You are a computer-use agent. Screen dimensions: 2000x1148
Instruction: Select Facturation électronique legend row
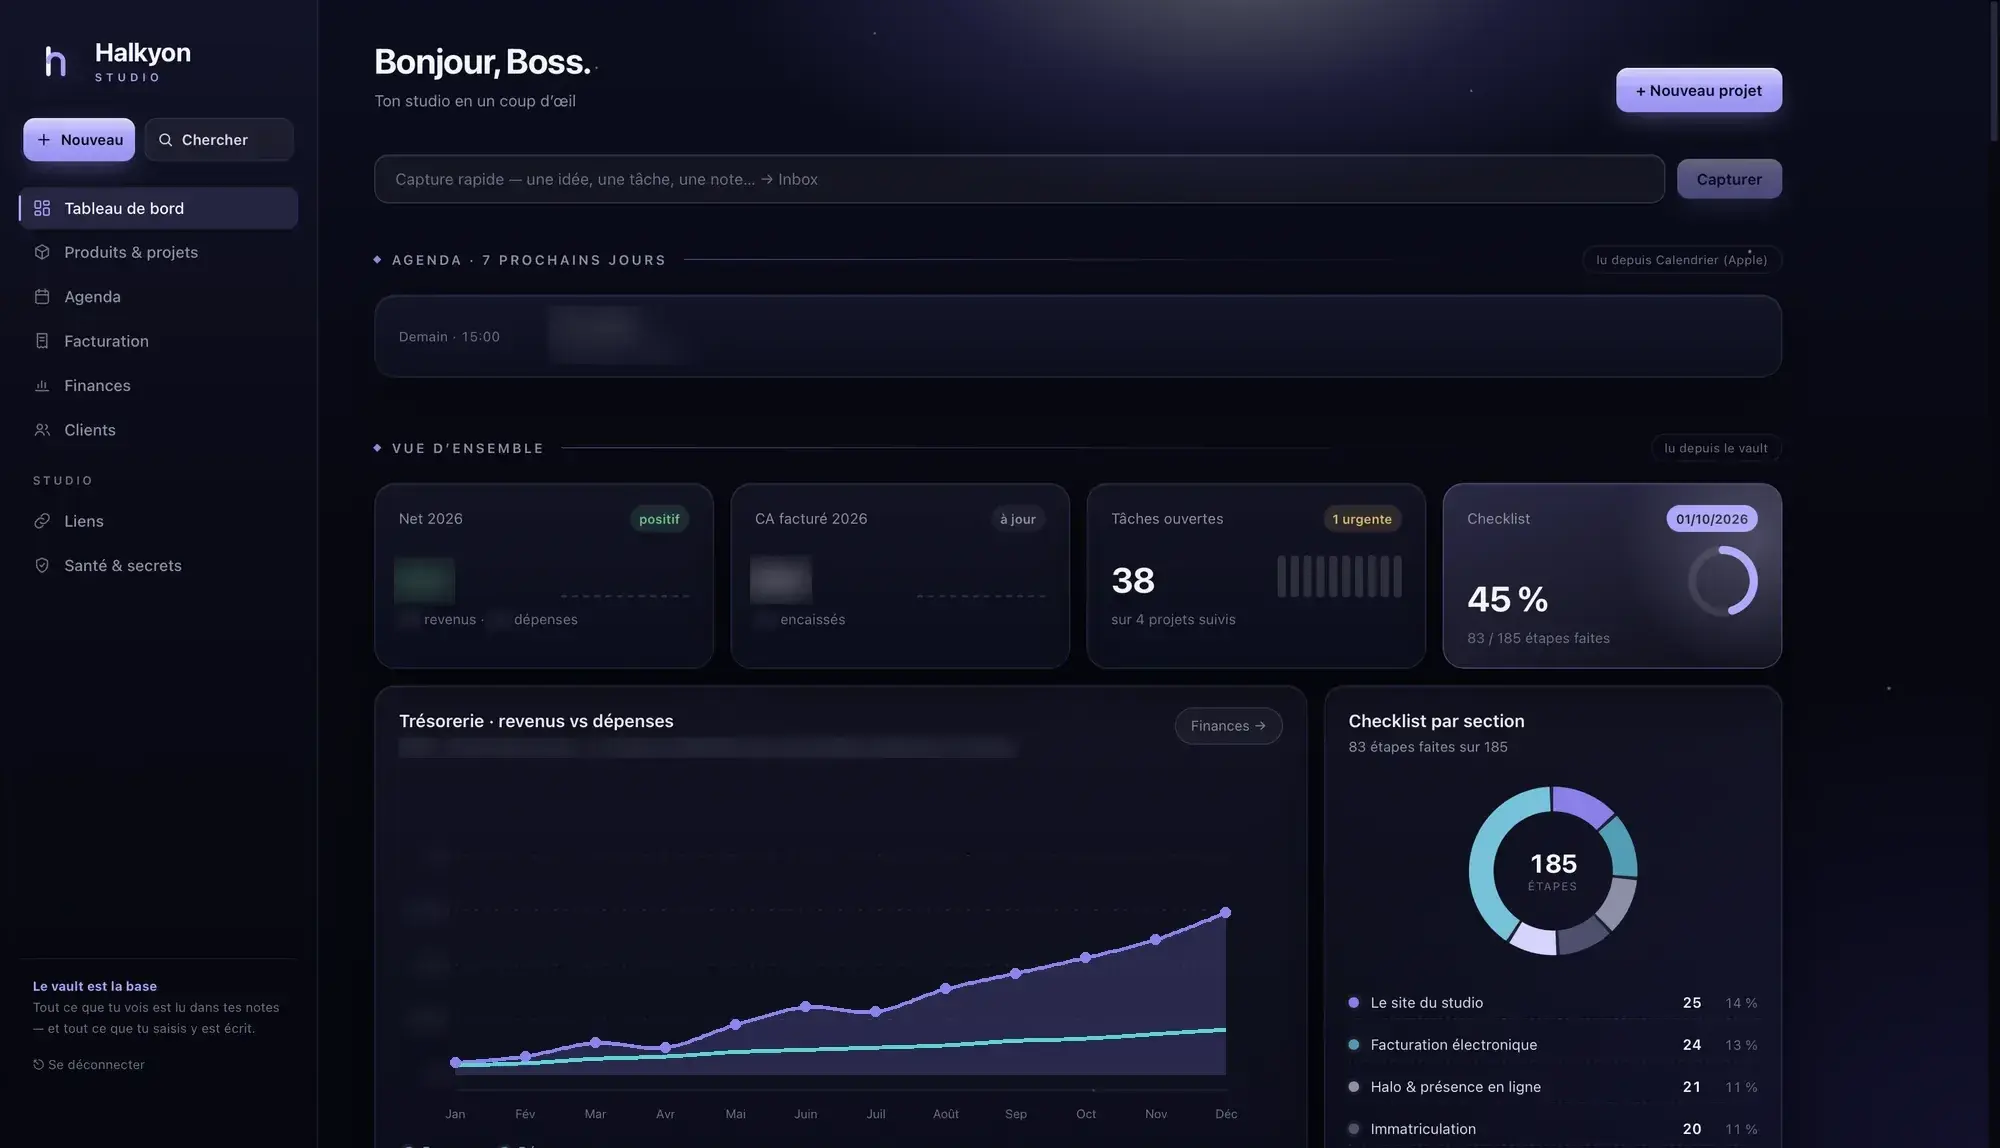coord(1553,1044)
